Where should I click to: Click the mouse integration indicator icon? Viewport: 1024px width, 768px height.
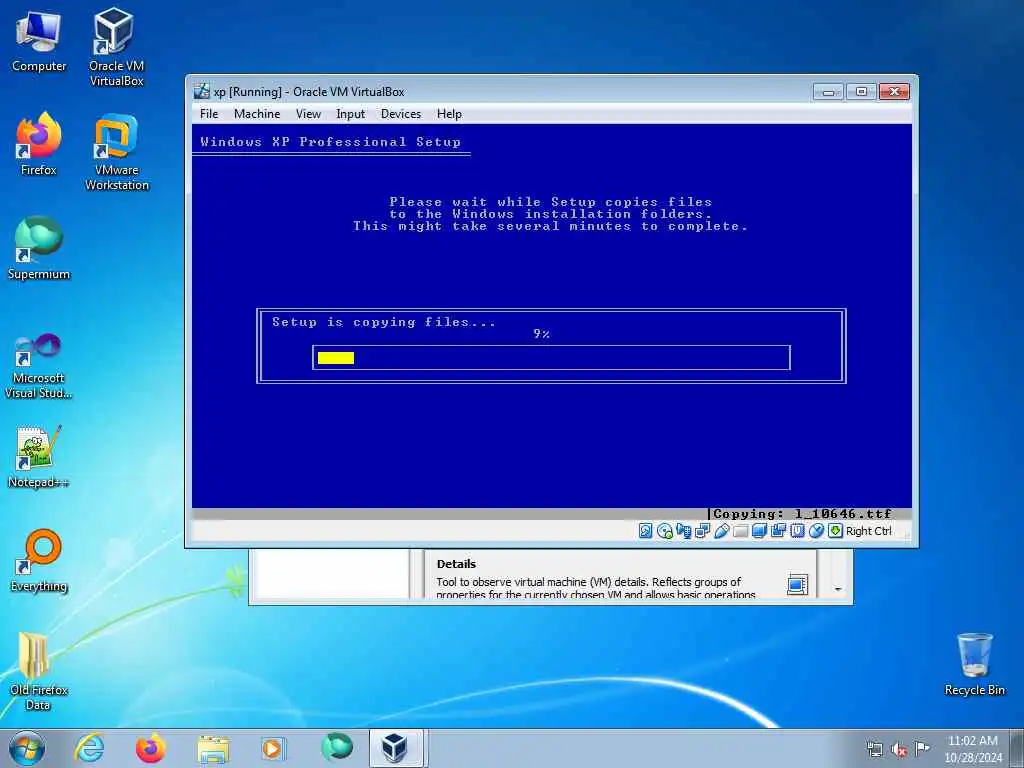click(816, 531)
